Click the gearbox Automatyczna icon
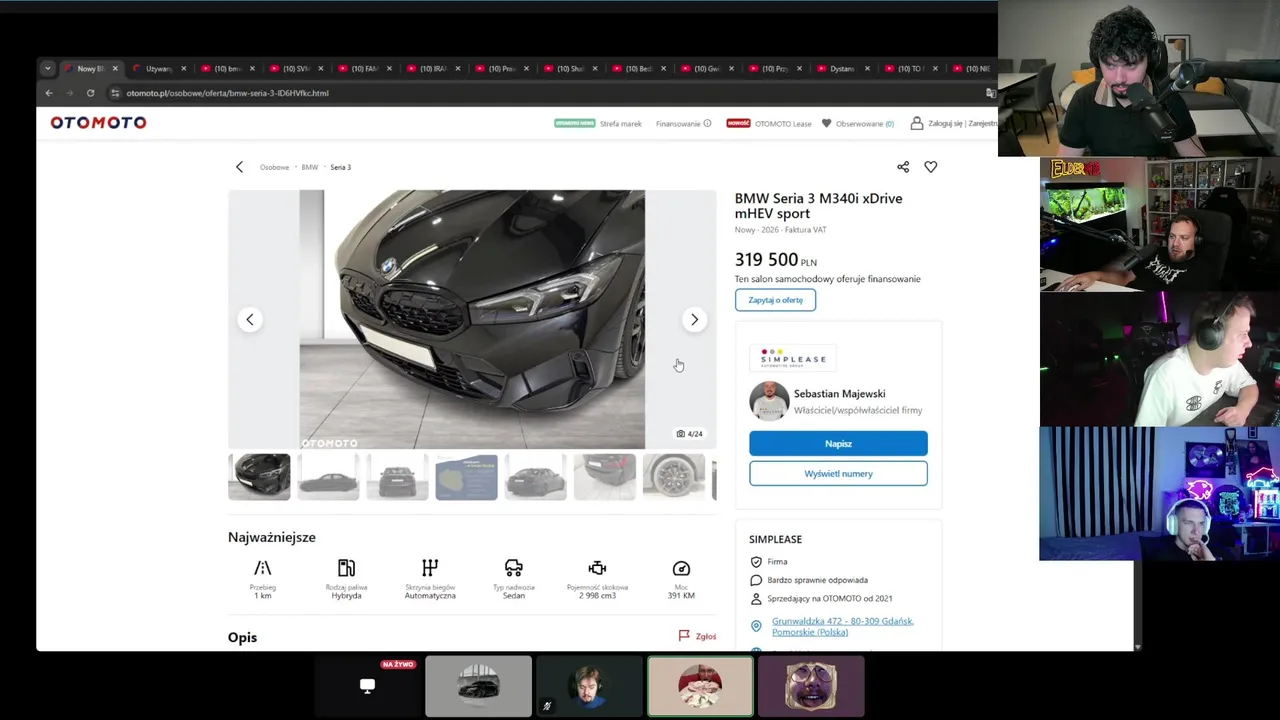 point(430,568)
